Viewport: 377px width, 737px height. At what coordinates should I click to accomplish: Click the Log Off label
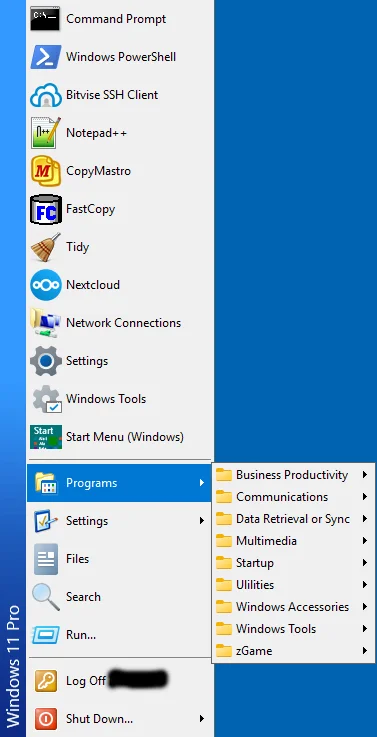(x=86, y=681)
